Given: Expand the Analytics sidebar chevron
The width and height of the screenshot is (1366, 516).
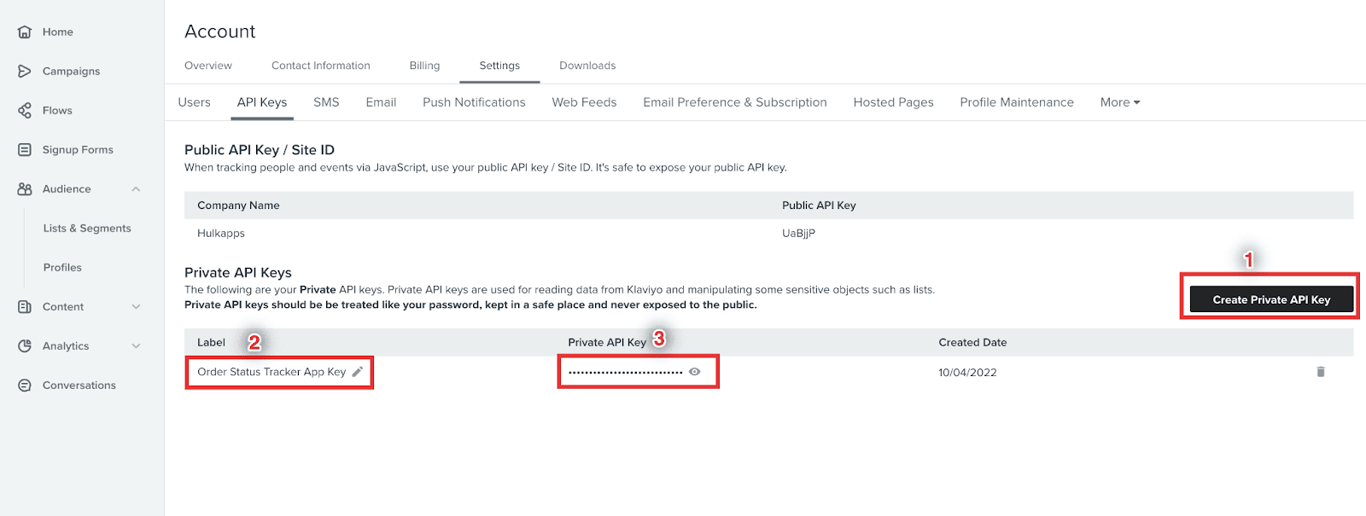Looking at the screenshot, I should click(136, 346).
